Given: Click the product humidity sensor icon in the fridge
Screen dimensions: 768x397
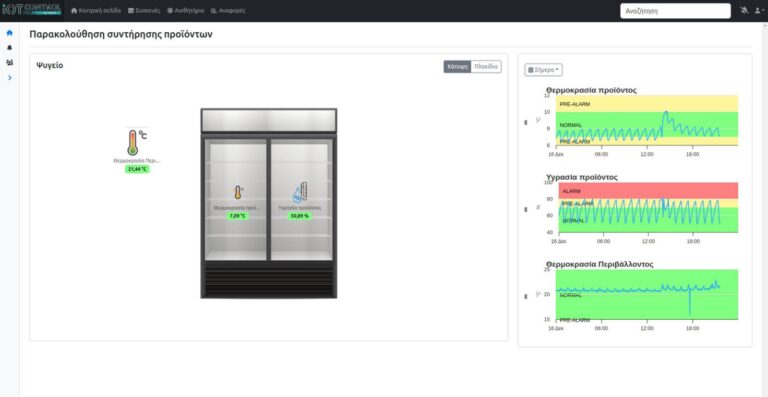Looking at the screenshot, I should (300, 192).
